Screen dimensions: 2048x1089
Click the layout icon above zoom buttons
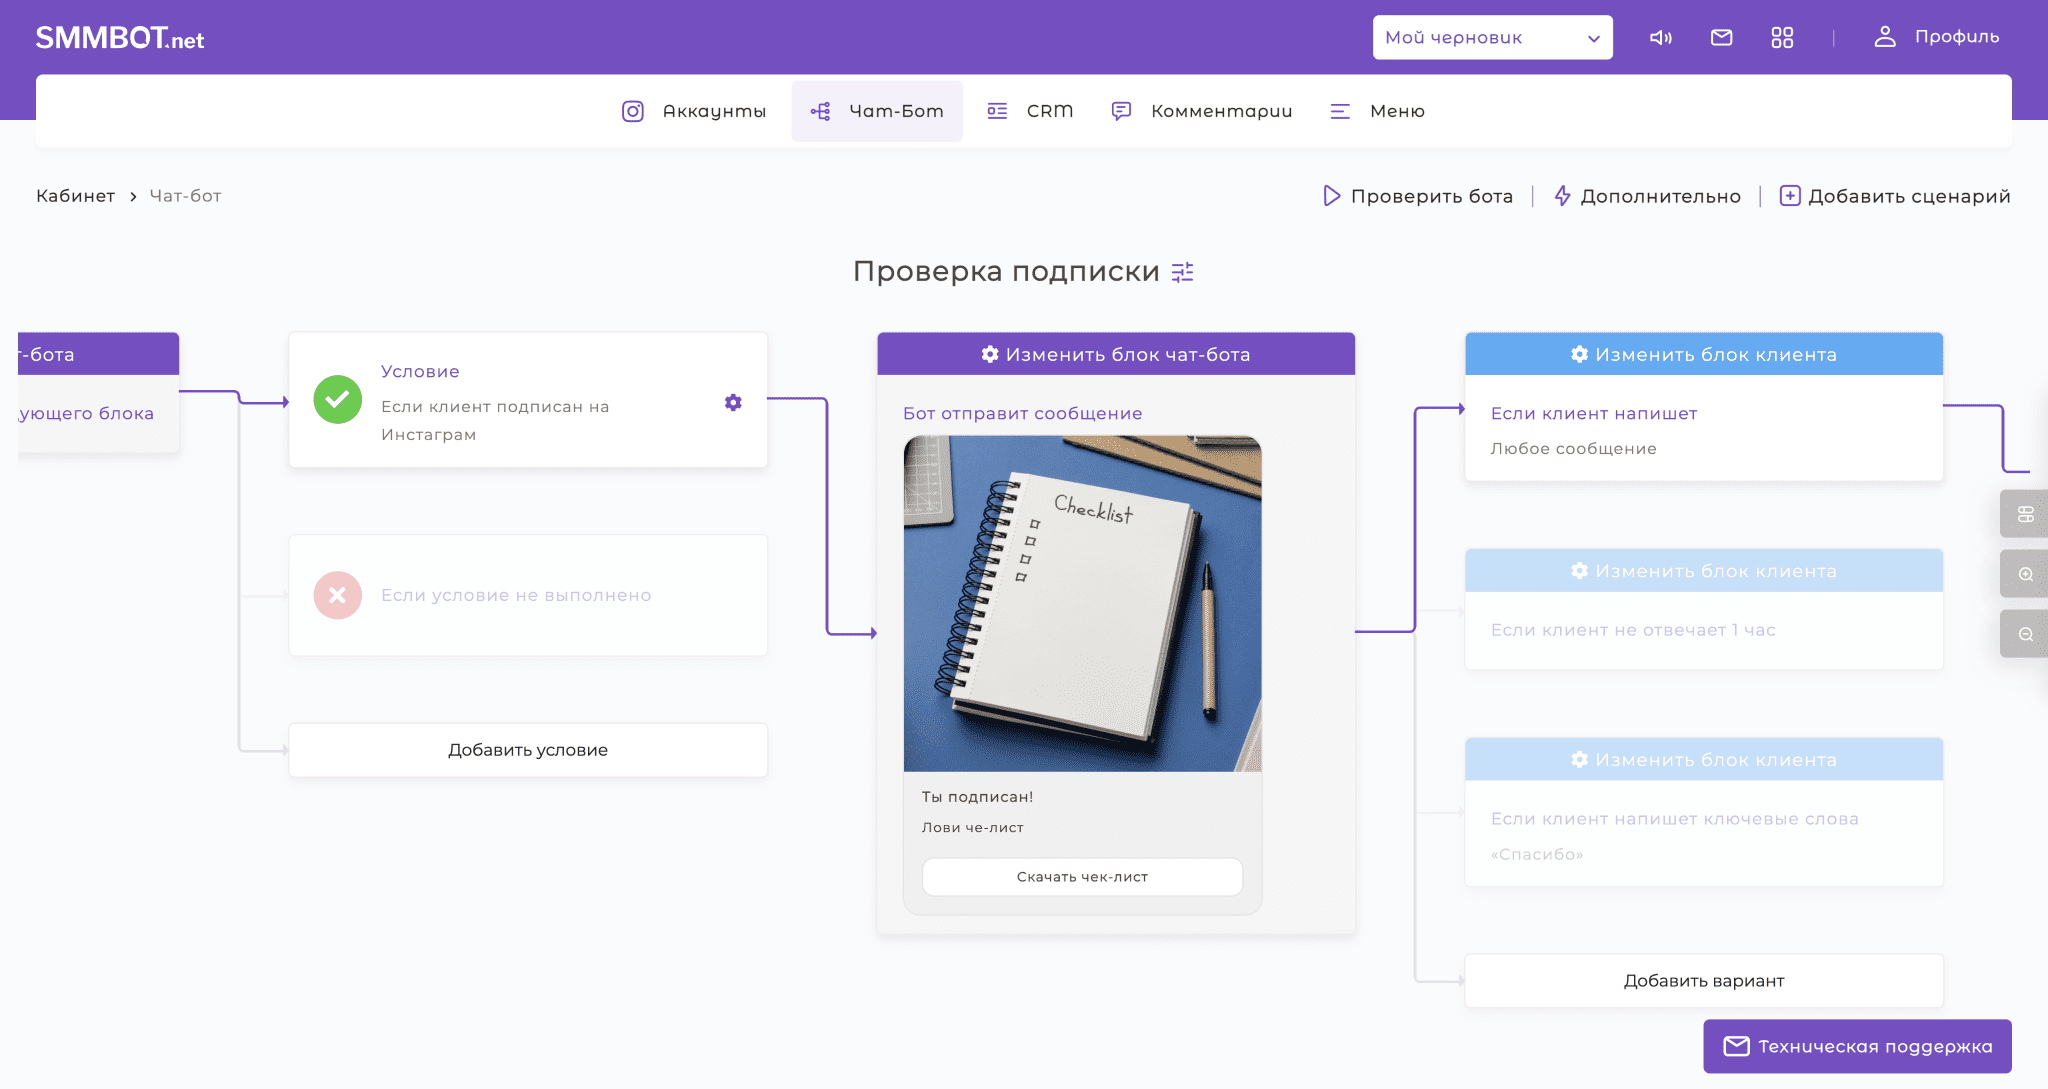(x=2025, y=514)
